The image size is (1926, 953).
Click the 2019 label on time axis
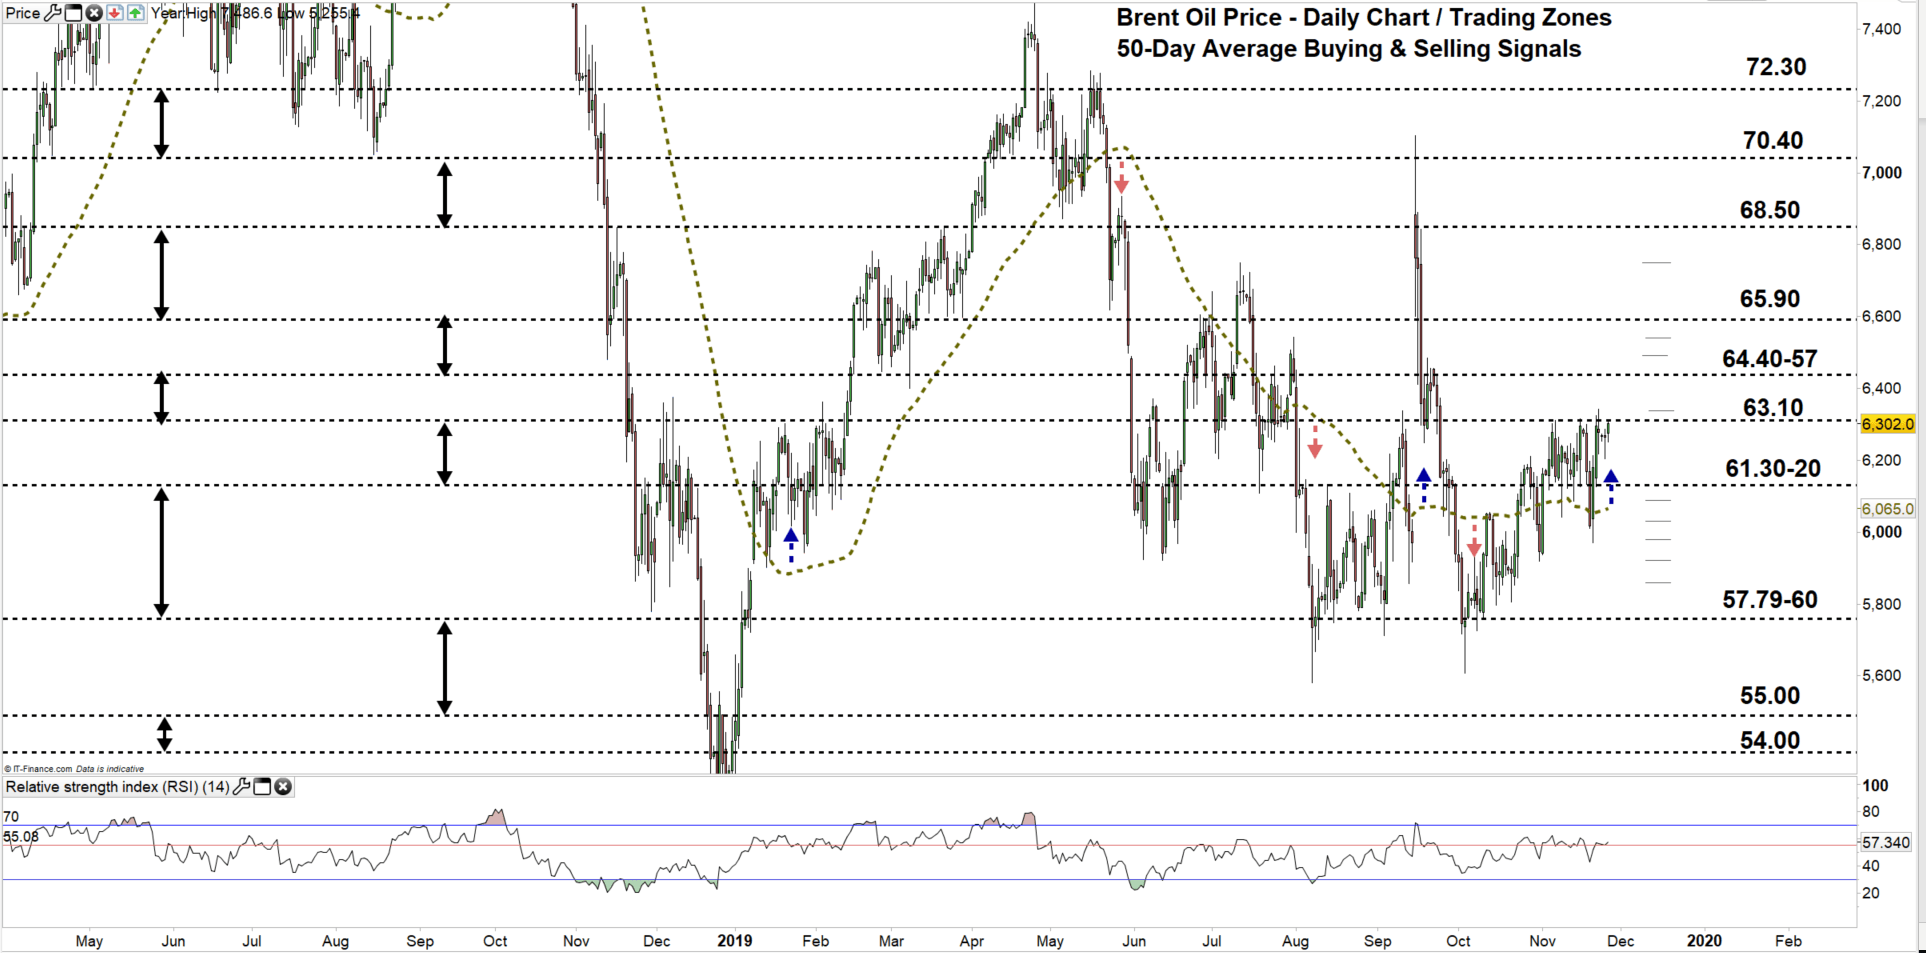[x=735, y=941]
